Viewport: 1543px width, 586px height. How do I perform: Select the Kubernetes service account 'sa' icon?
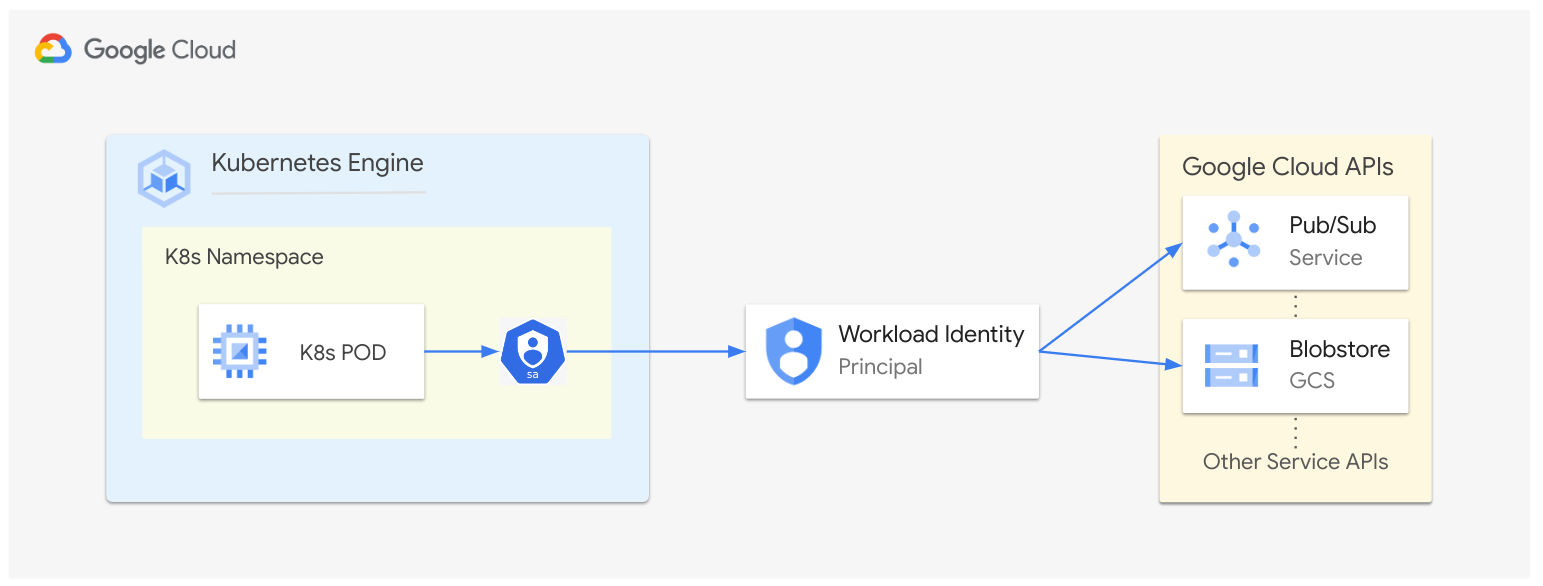tap(533, 352)
